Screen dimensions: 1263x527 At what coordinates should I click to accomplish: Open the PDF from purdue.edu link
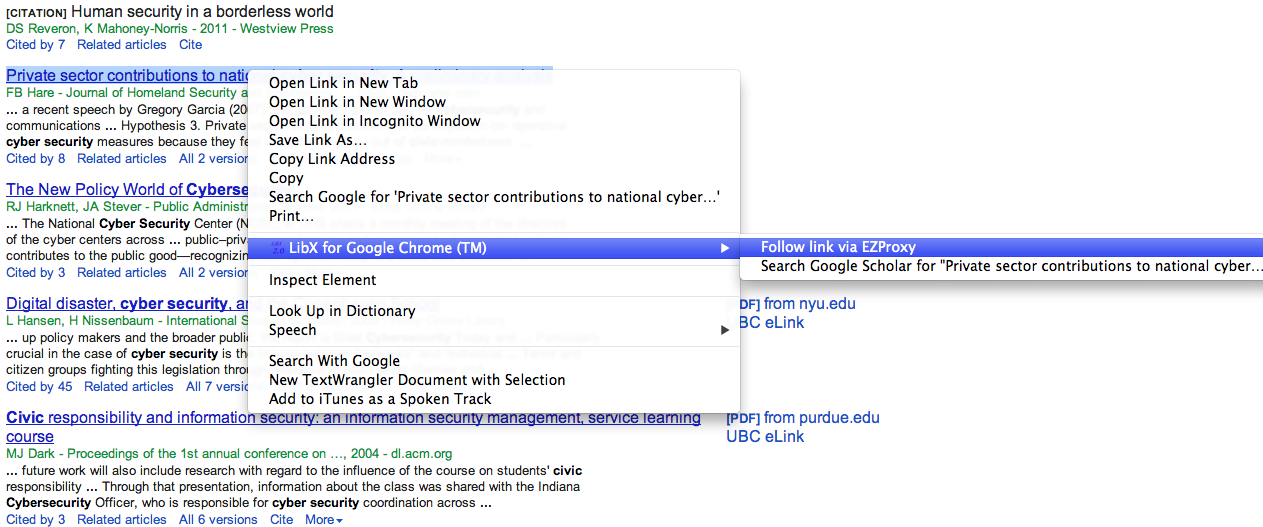point(803,418)
